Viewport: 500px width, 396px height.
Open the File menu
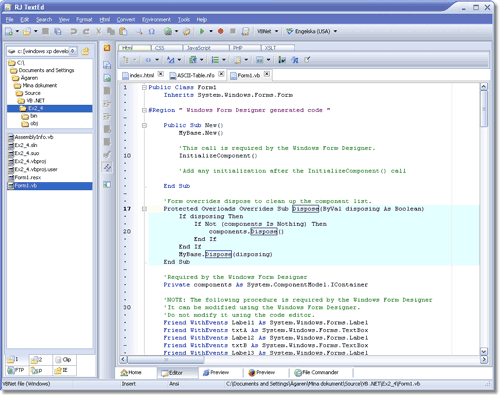[x=9, y=20]
